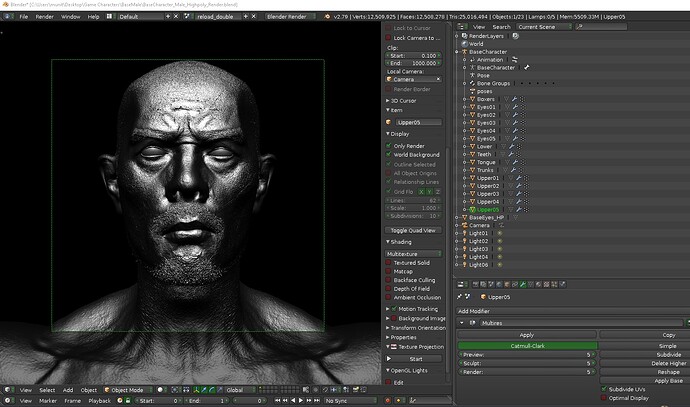Click the timeline play animation button
Viewport: 690px width, 407px height.
(301, 401)
